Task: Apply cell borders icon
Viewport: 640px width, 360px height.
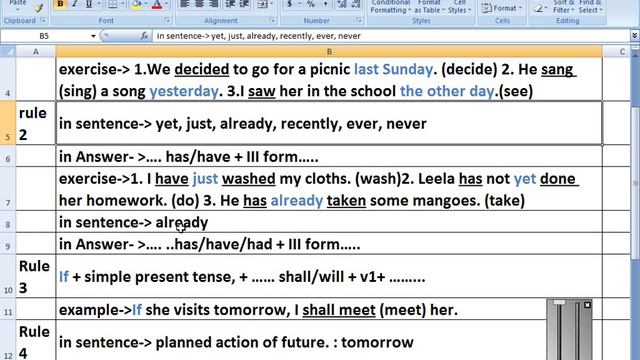Action: pyautogui.click(x=112, y=4)
